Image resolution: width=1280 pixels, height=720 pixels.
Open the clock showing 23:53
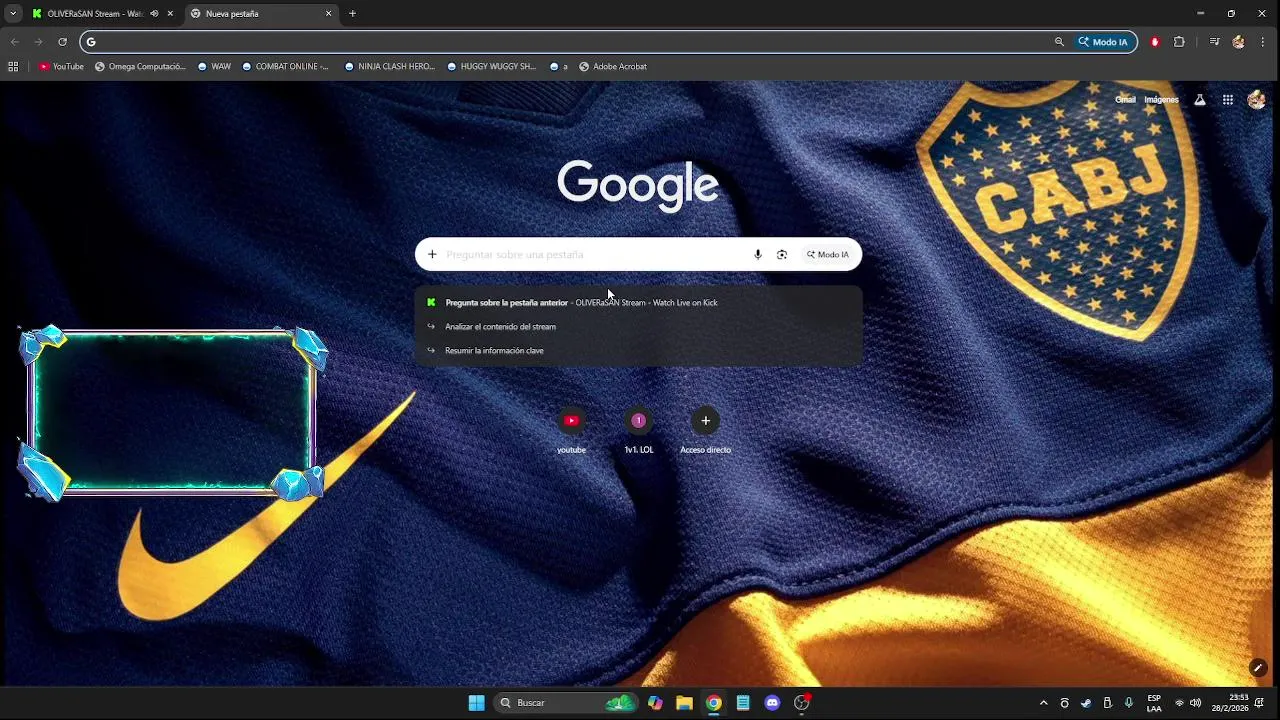click(1230, 703)
